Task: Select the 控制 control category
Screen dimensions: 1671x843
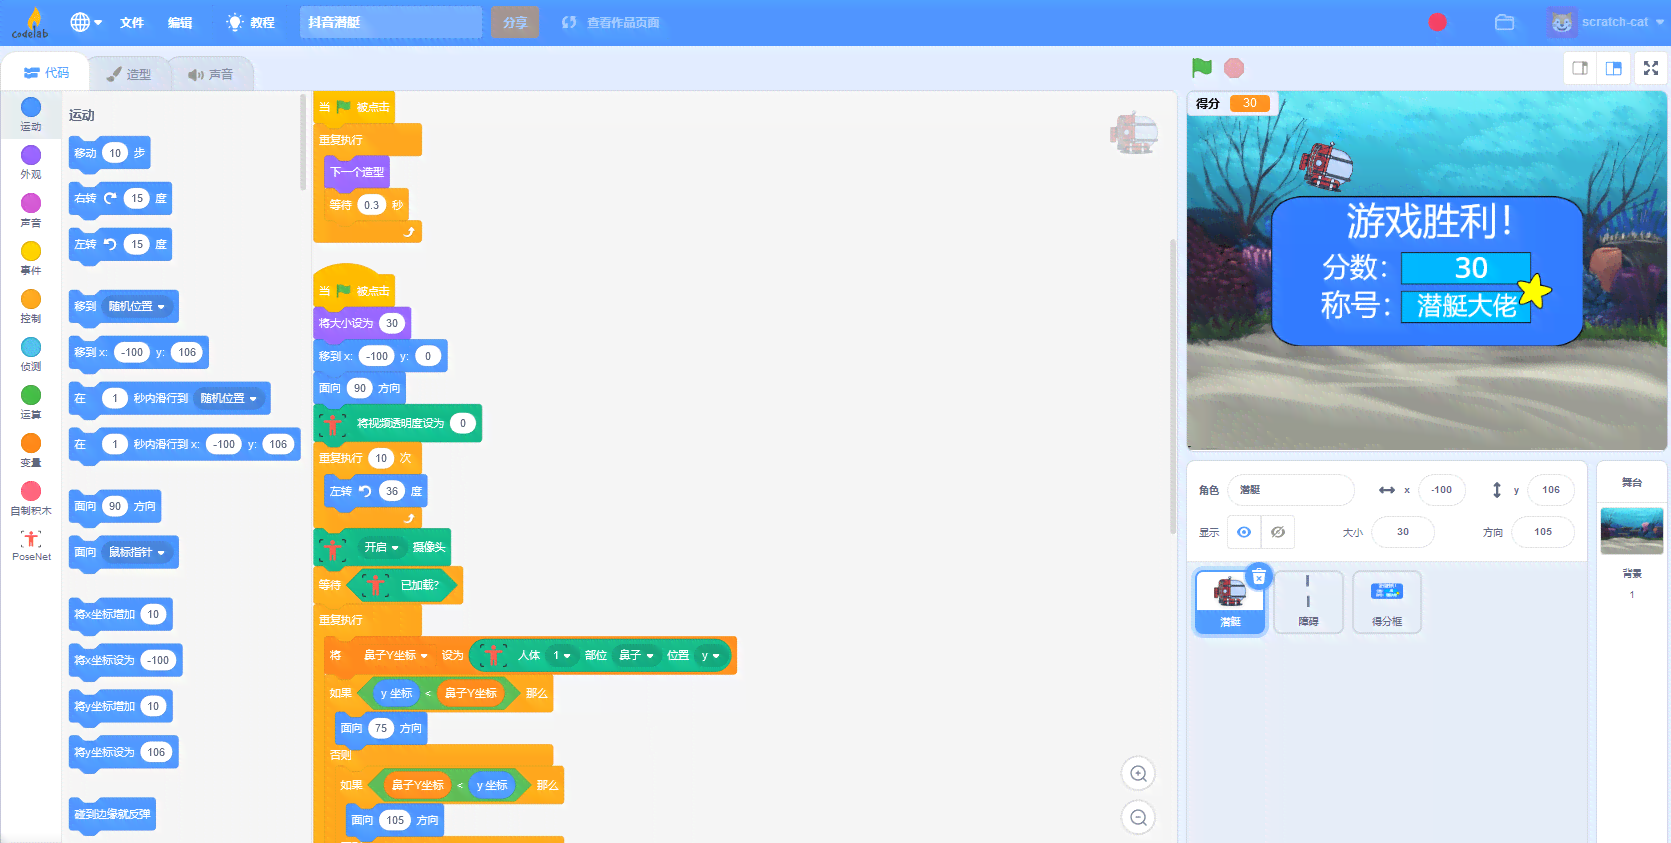Action: click(31, 306)
